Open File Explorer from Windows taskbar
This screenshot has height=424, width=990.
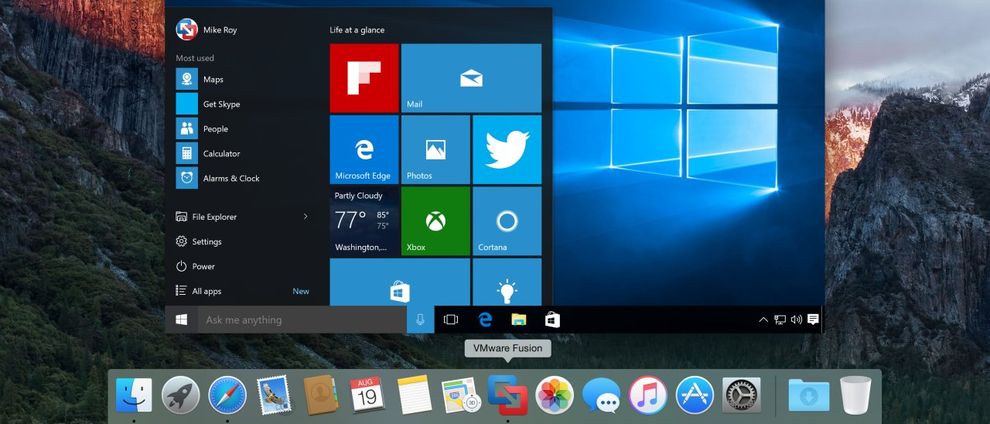point(519,320)
